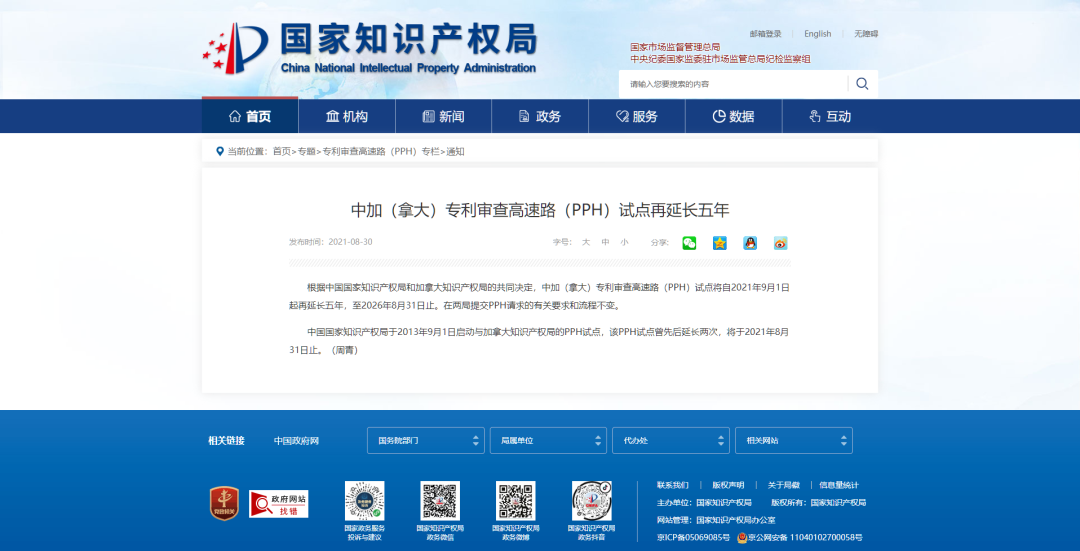Click breadcrumb 专利审查高速路（PPH）专栏

[x=380, y=152]
